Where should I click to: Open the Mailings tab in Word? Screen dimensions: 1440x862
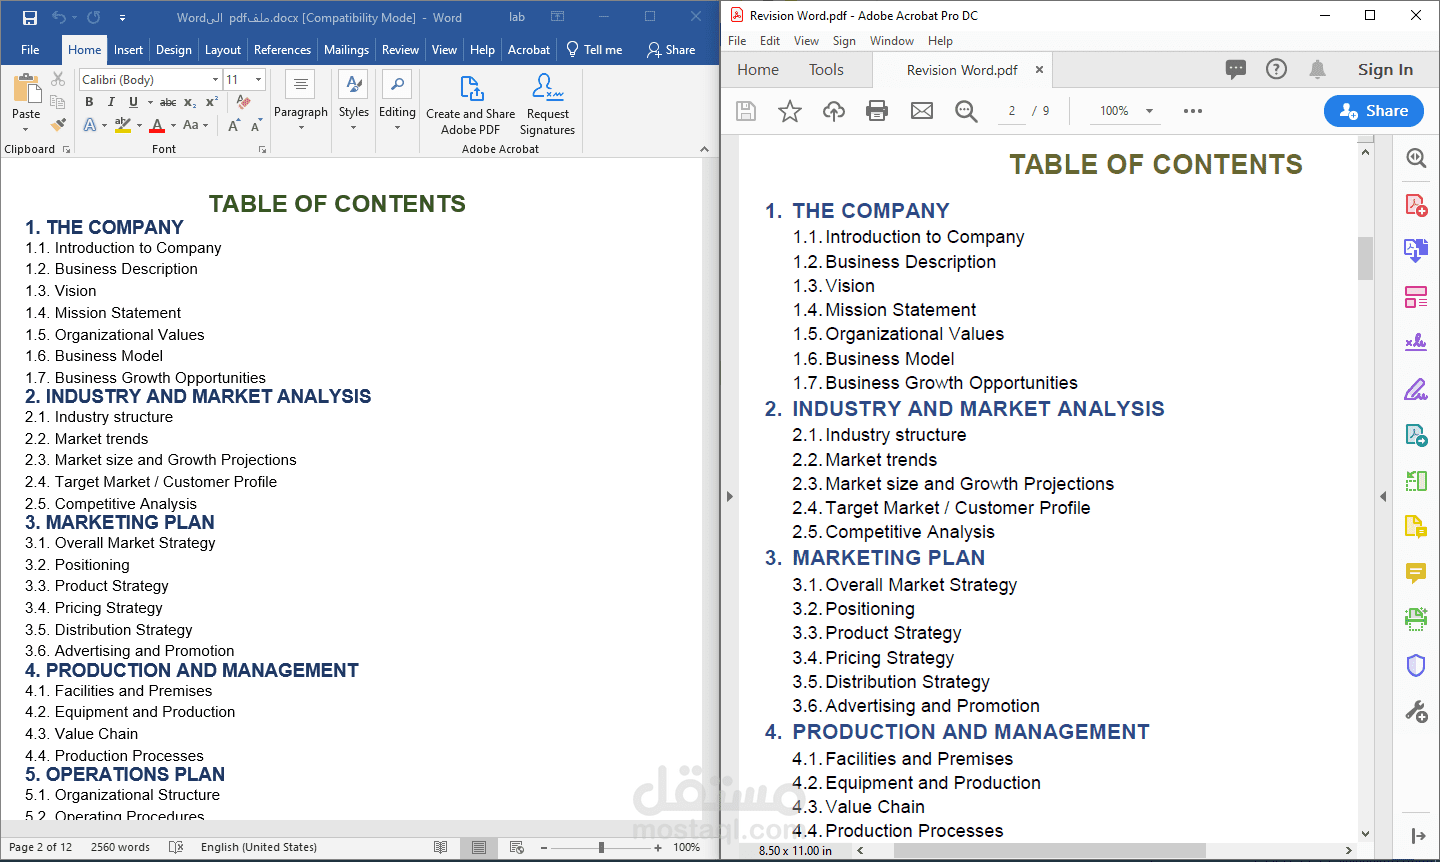coord(346,50)
